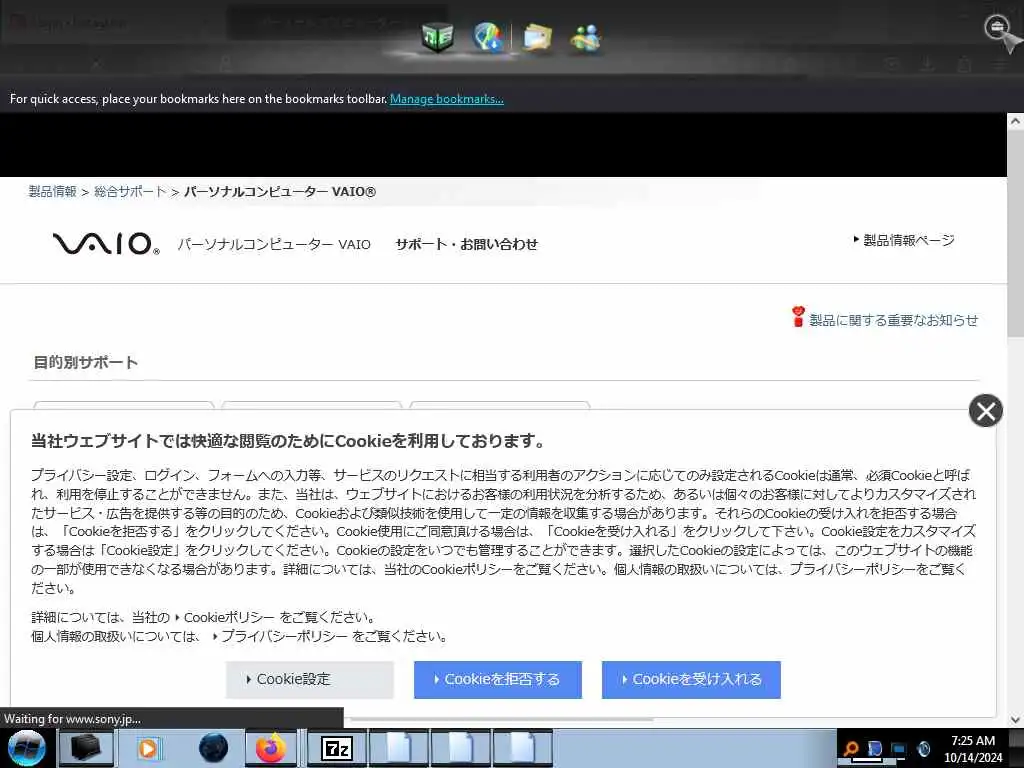The height and width of the screenshot is (768, 1024).
Task: Click the vertical scrollbar thumb
Action: (x=1016, y=233)
